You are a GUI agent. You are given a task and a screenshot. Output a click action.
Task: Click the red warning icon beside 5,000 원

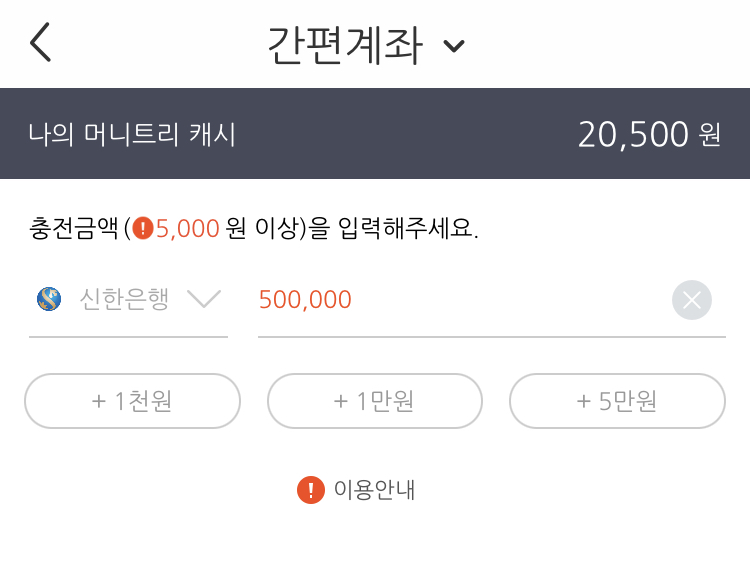pyautogui.click(x=143, y=228)
